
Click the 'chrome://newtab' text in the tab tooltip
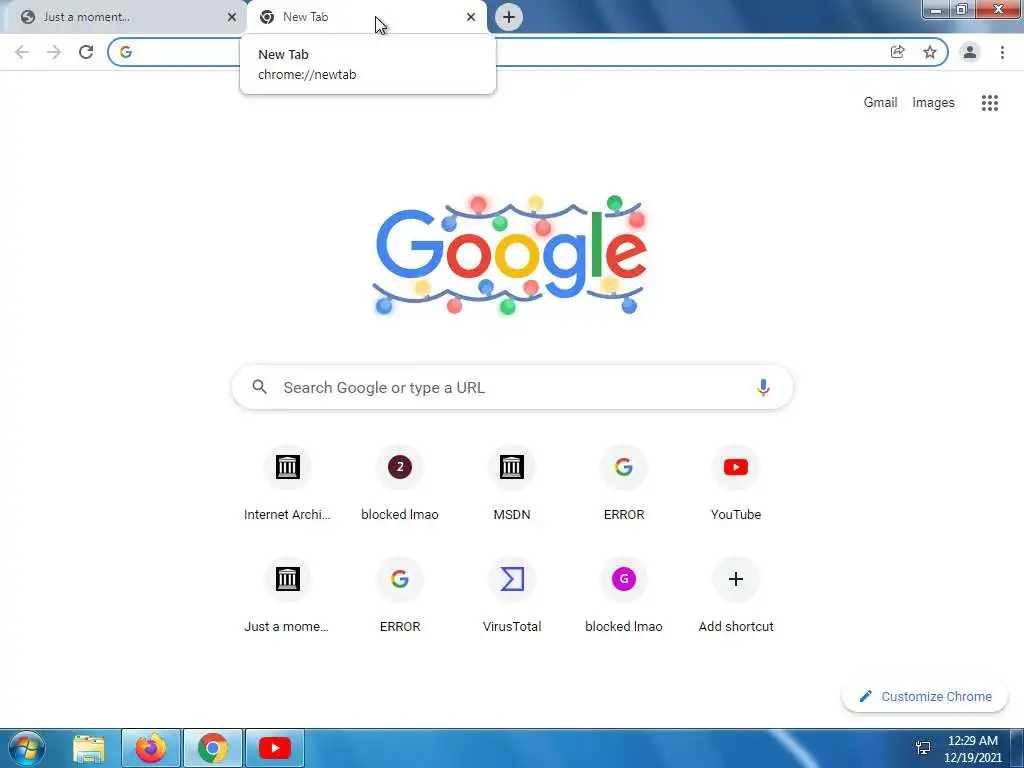[x=307, y=74]
